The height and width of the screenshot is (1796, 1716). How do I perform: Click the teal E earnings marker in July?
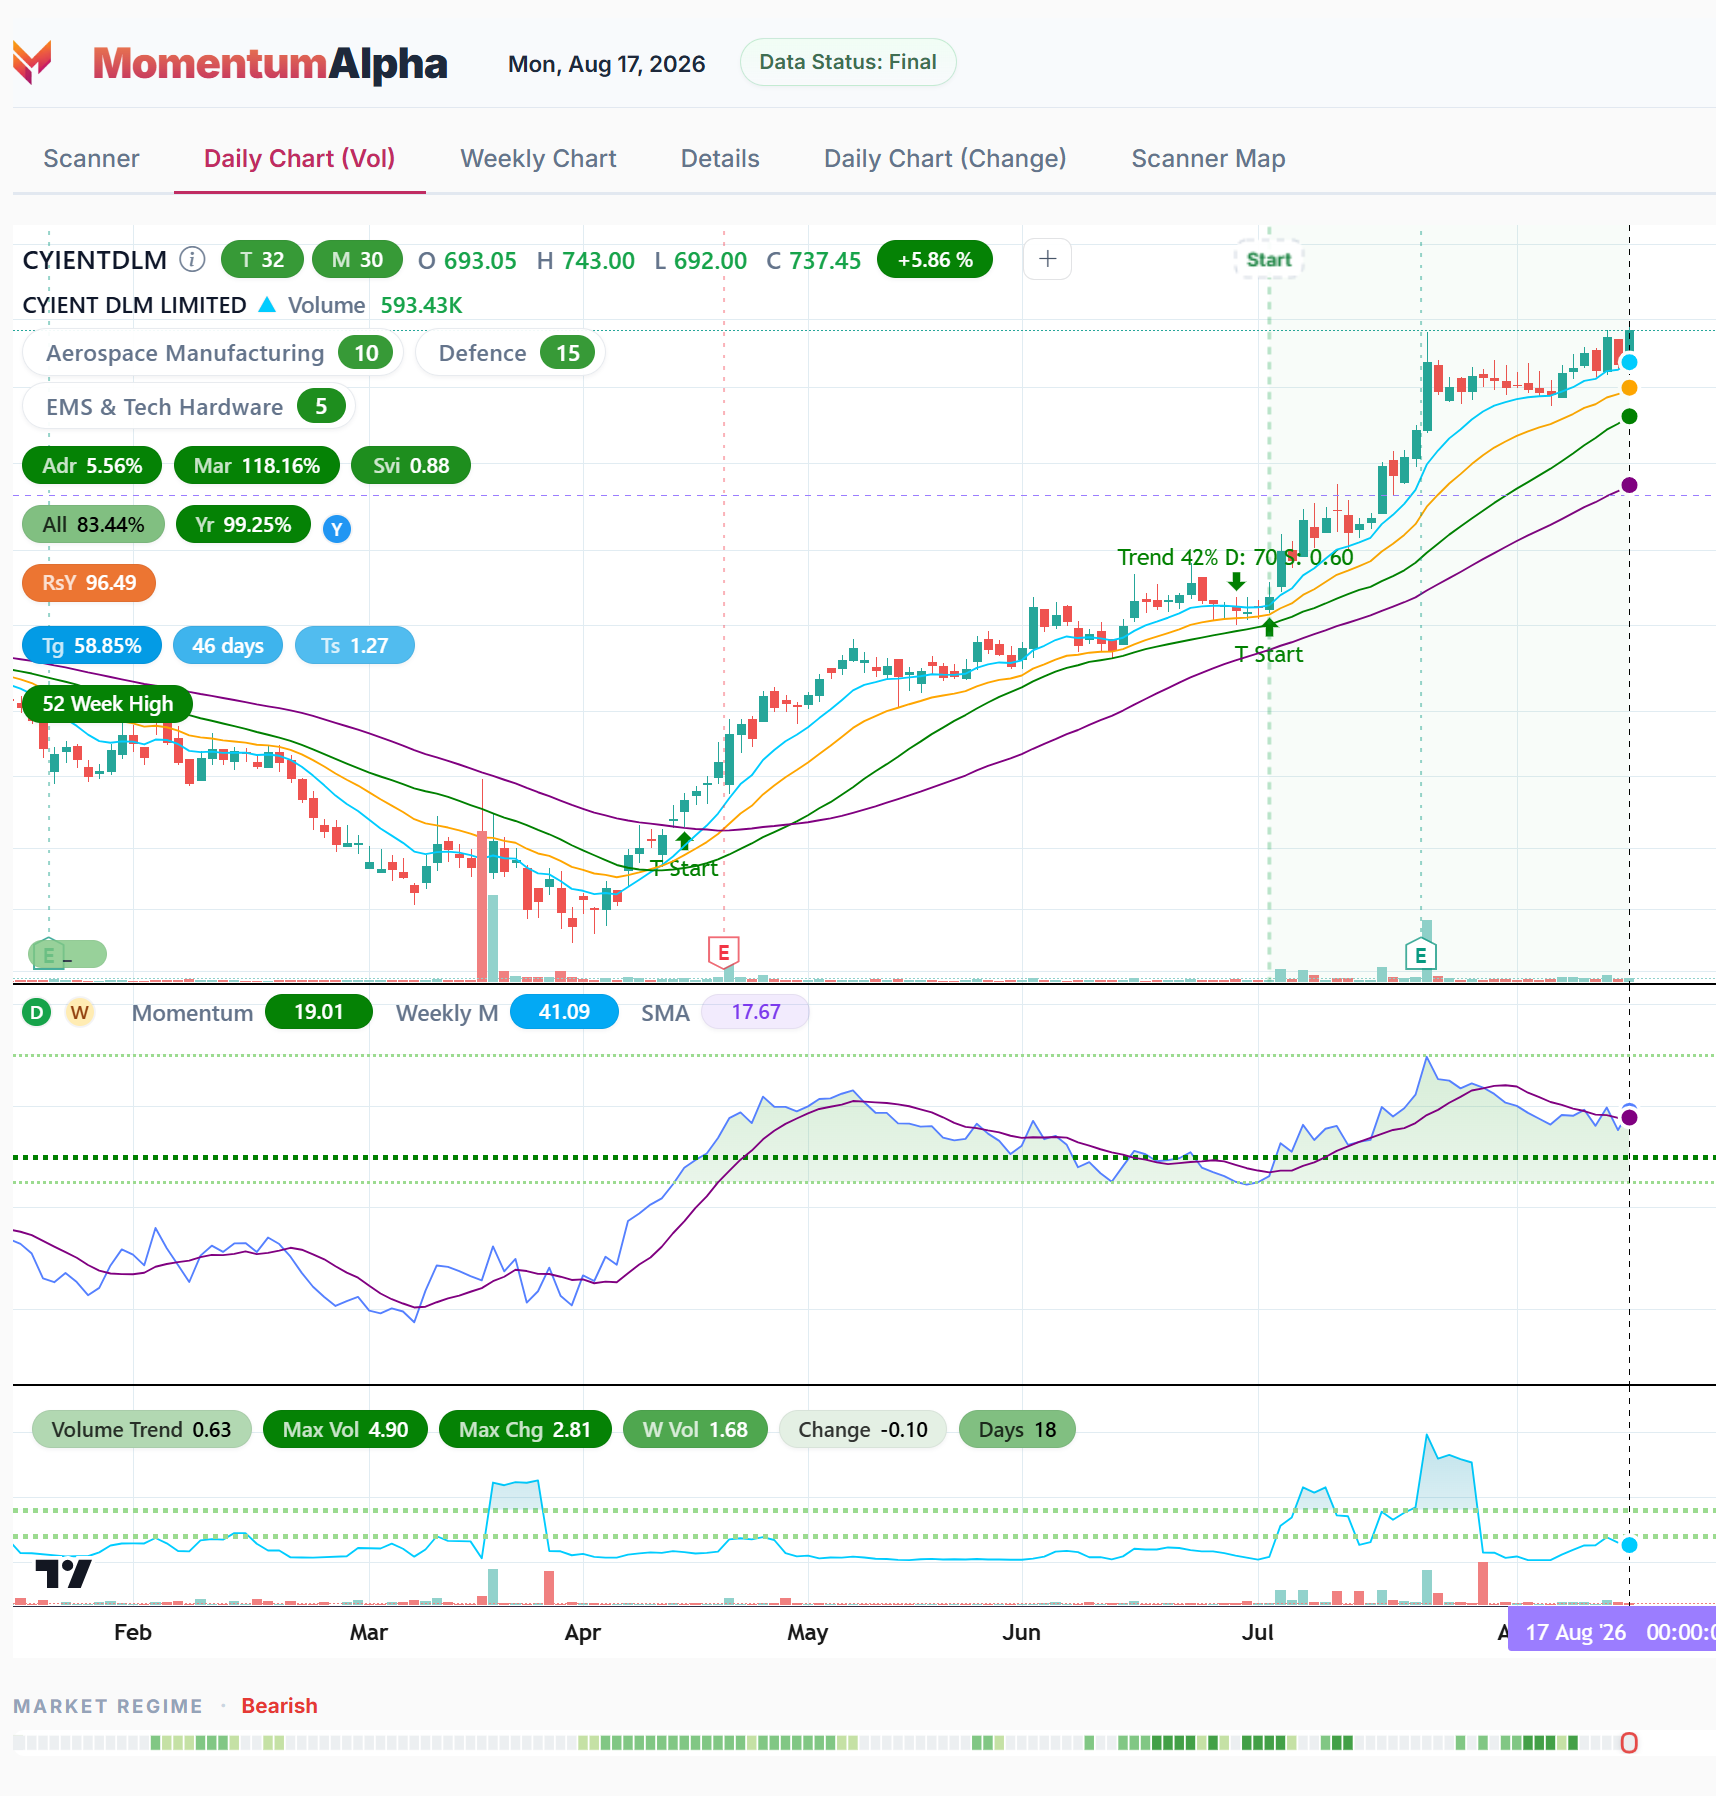pyautogui.click(x=1420, y=955)
